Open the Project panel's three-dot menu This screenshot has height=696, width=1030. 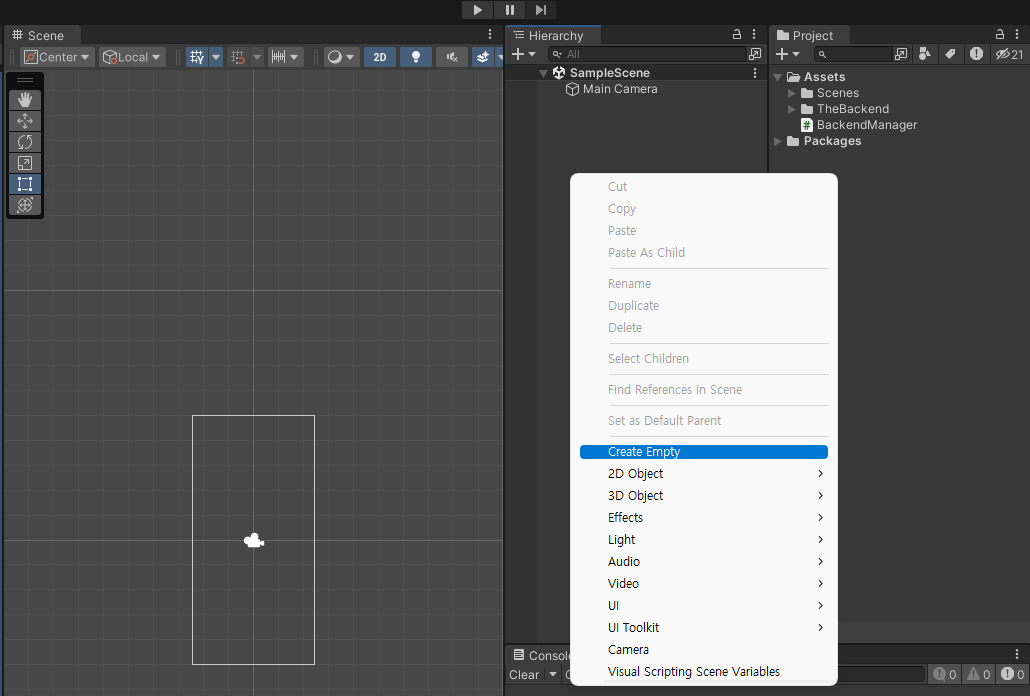[1017, 34]
